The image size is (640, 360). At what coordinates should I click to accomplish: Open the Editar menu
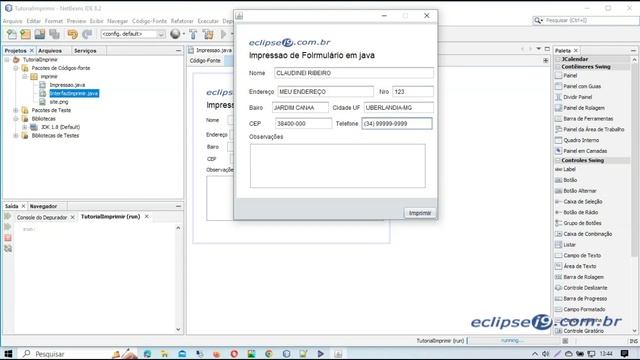(x=34, y=21)
